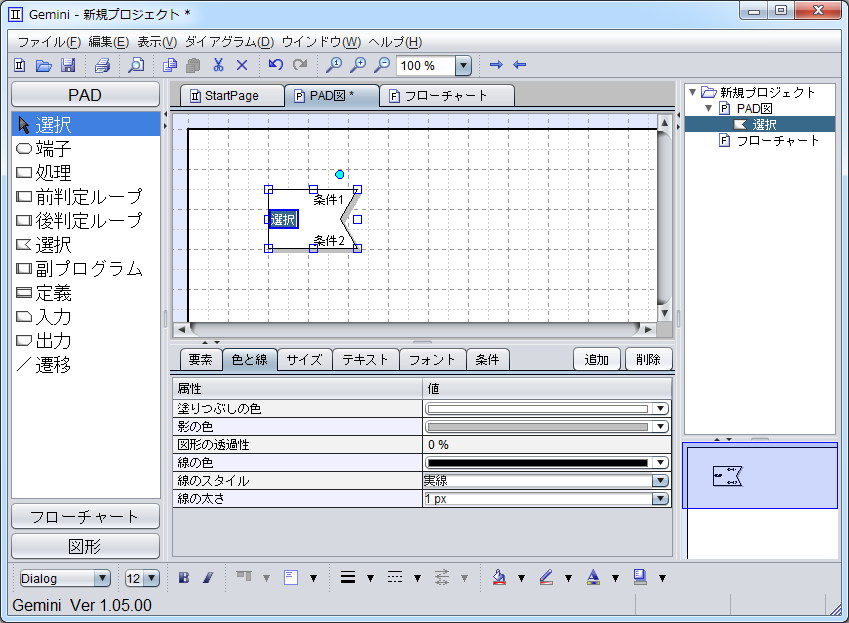Viewport: 849px width, 623px height.
Task: Expand the フローチャート palette button
Action: 86,516
